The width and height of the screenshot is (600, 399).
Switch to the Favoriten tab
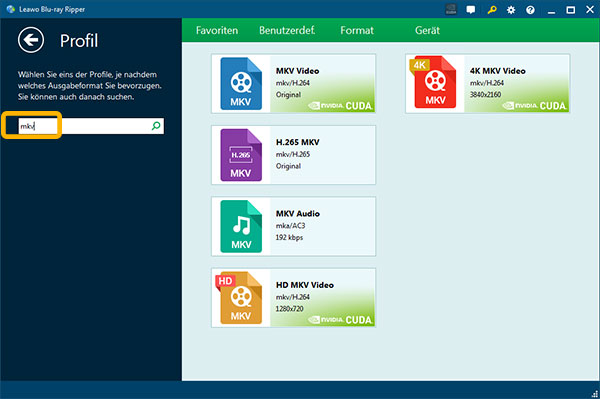coord(217,30)
